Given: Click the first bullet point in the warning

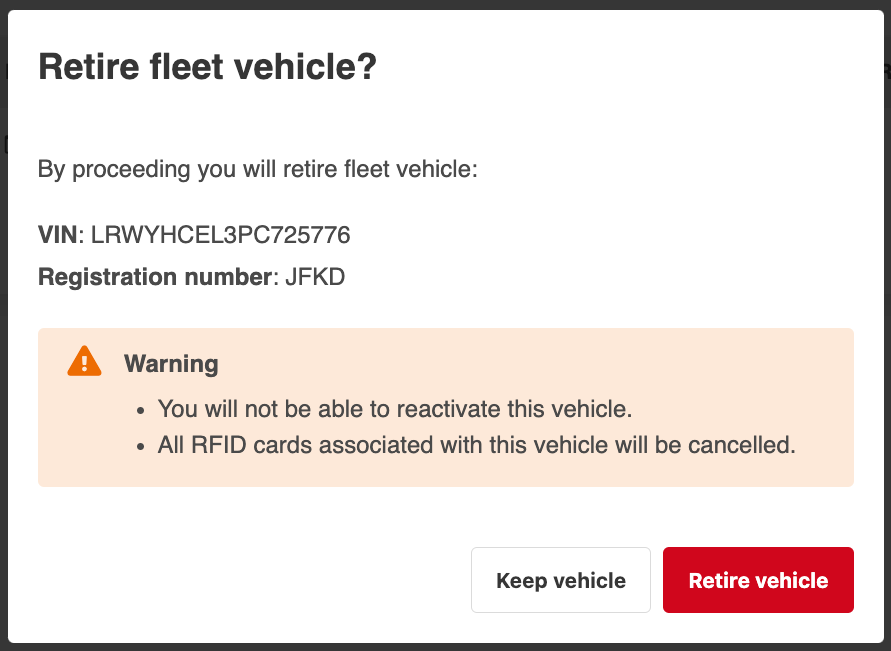Looking at the screenshot, I should pos(141,410).
